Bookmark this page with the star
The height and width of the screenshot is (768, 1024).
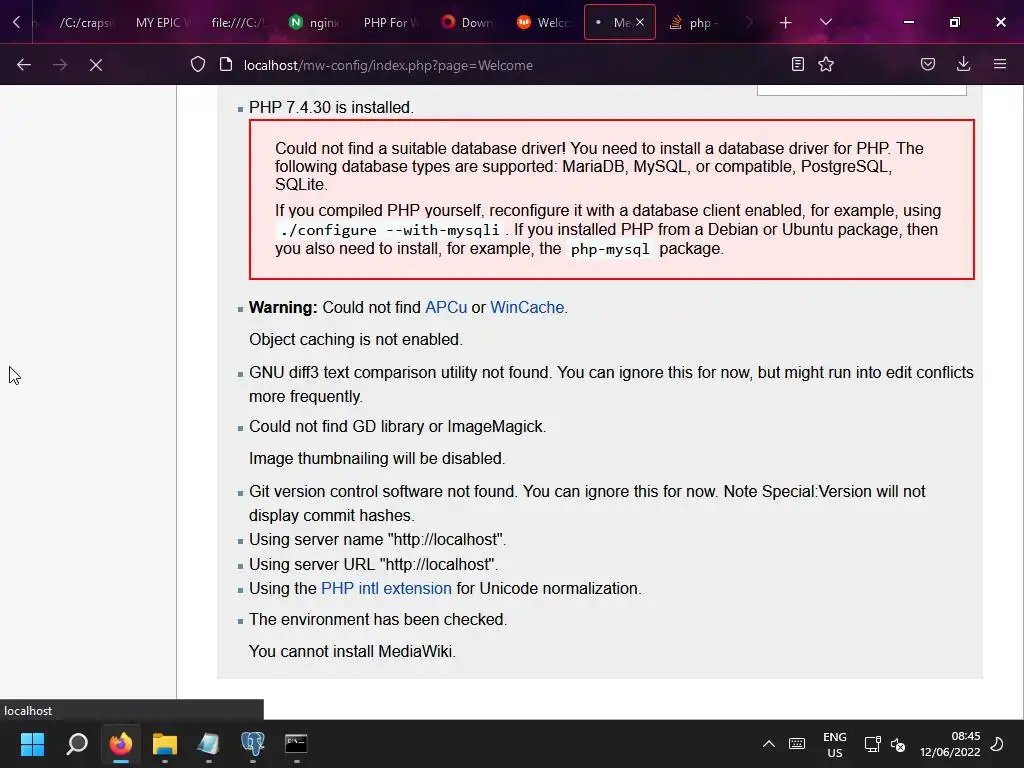[826, 64]
